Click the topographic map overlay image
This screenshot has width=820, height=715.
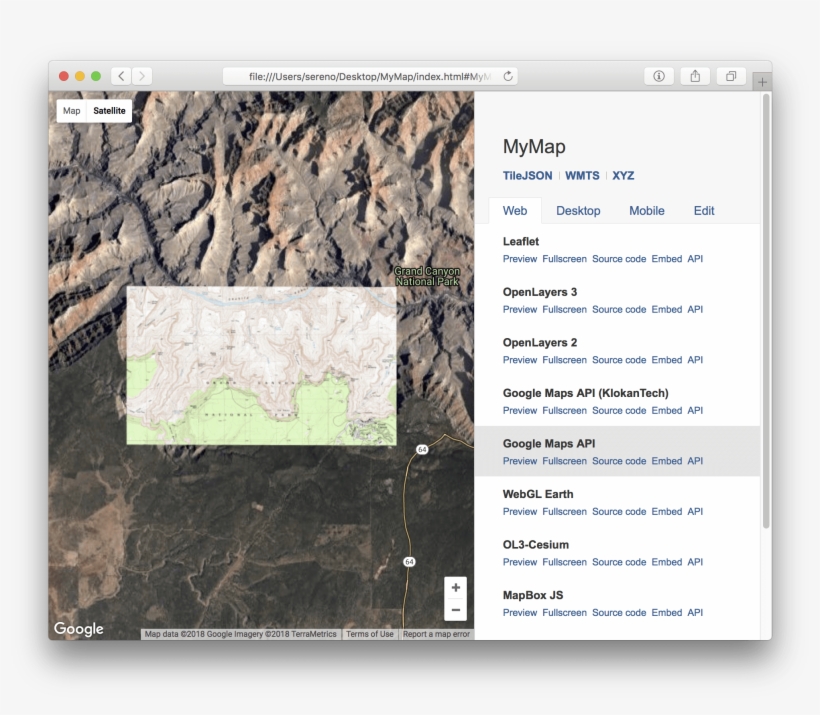pos(261,366)
